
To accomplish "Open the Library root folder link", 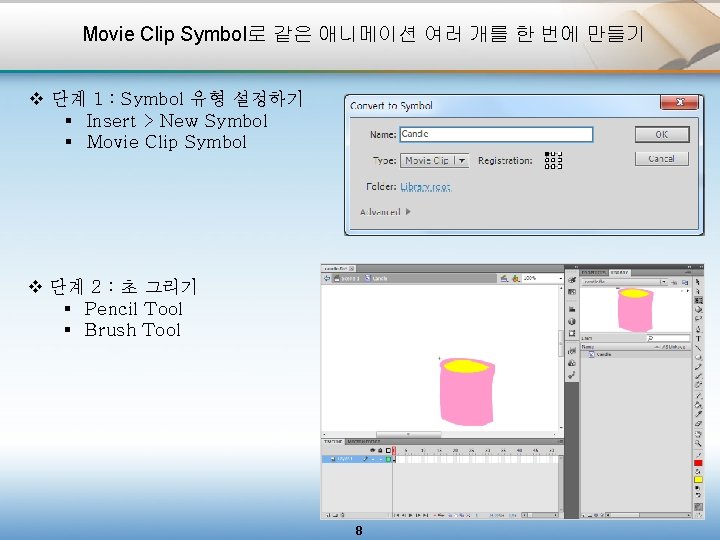I will click(x=426, y=186).
